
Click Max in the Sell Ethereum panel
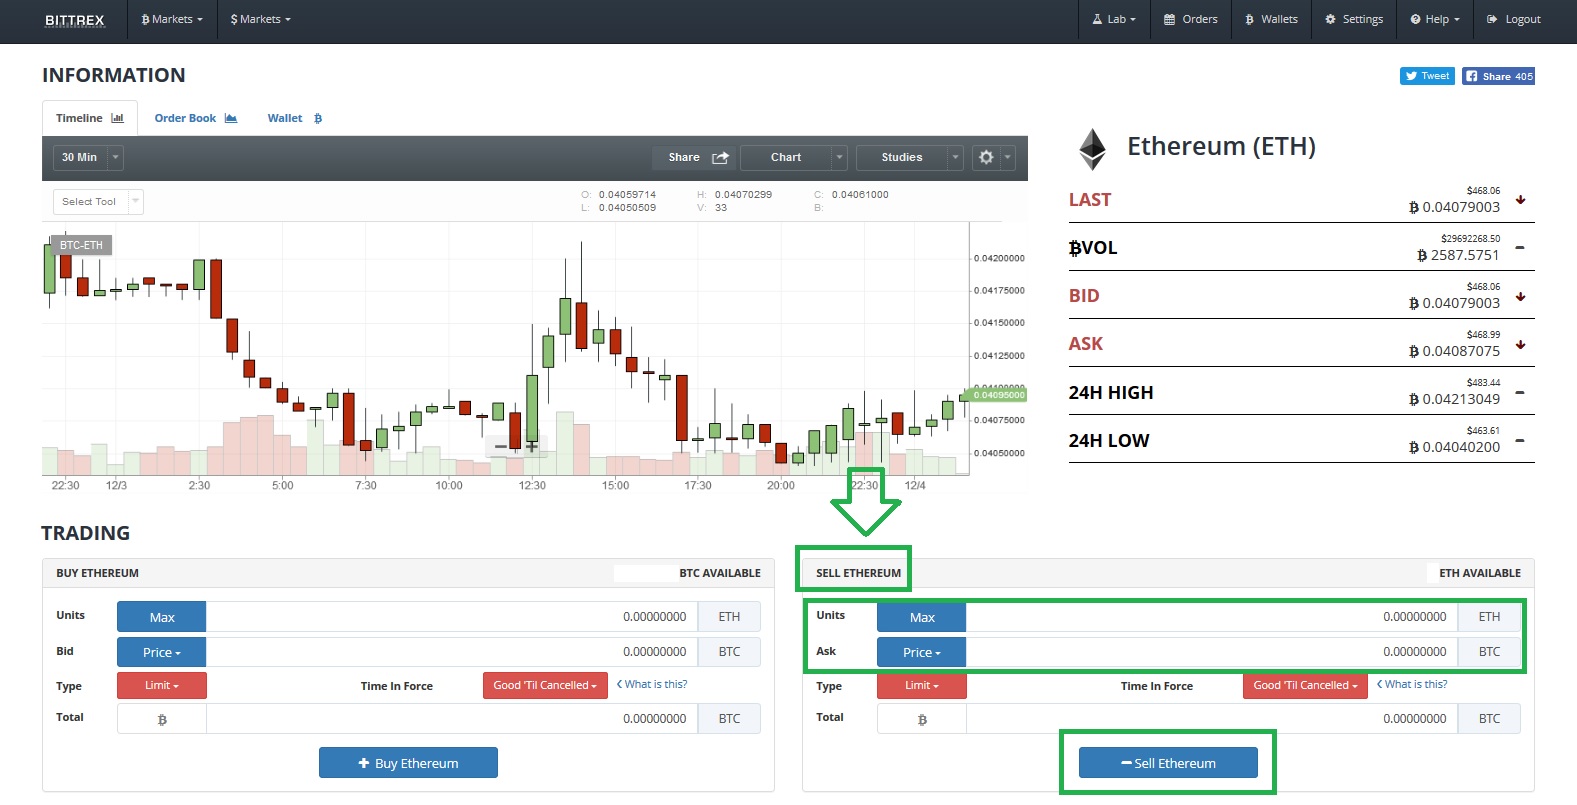922,617
